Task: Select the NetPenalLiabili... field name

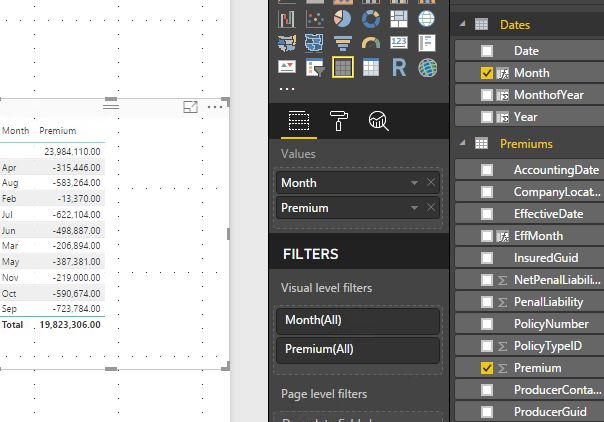Action: pos(557,280)
